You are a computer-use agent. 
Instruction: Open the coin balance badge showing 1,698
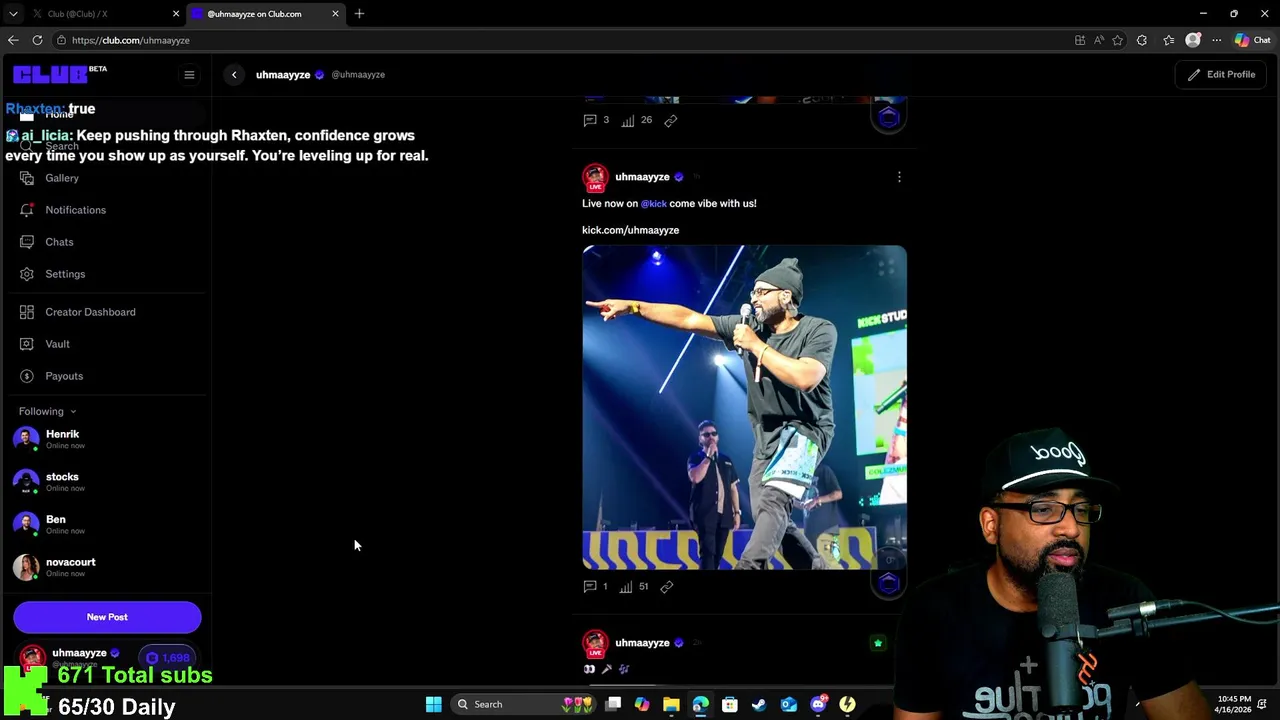coord(168,658)
